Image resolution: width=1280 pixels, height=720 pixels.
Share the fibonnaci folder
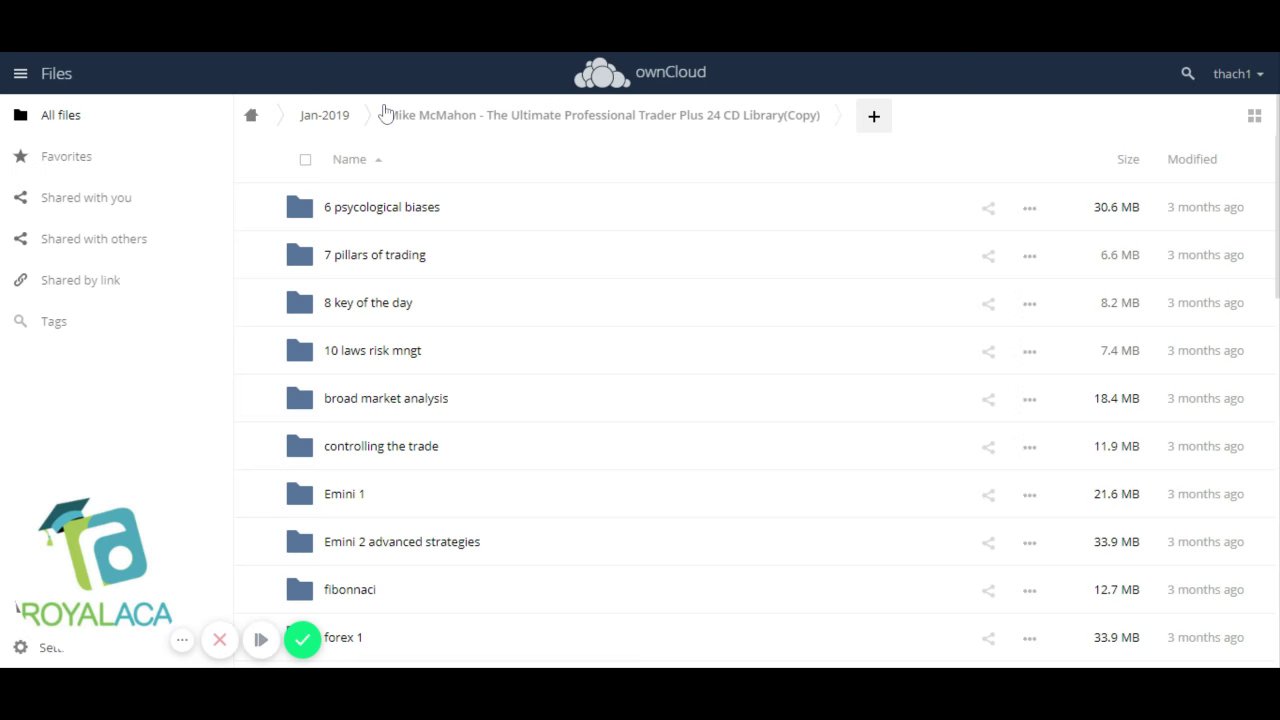pos(988,591)
